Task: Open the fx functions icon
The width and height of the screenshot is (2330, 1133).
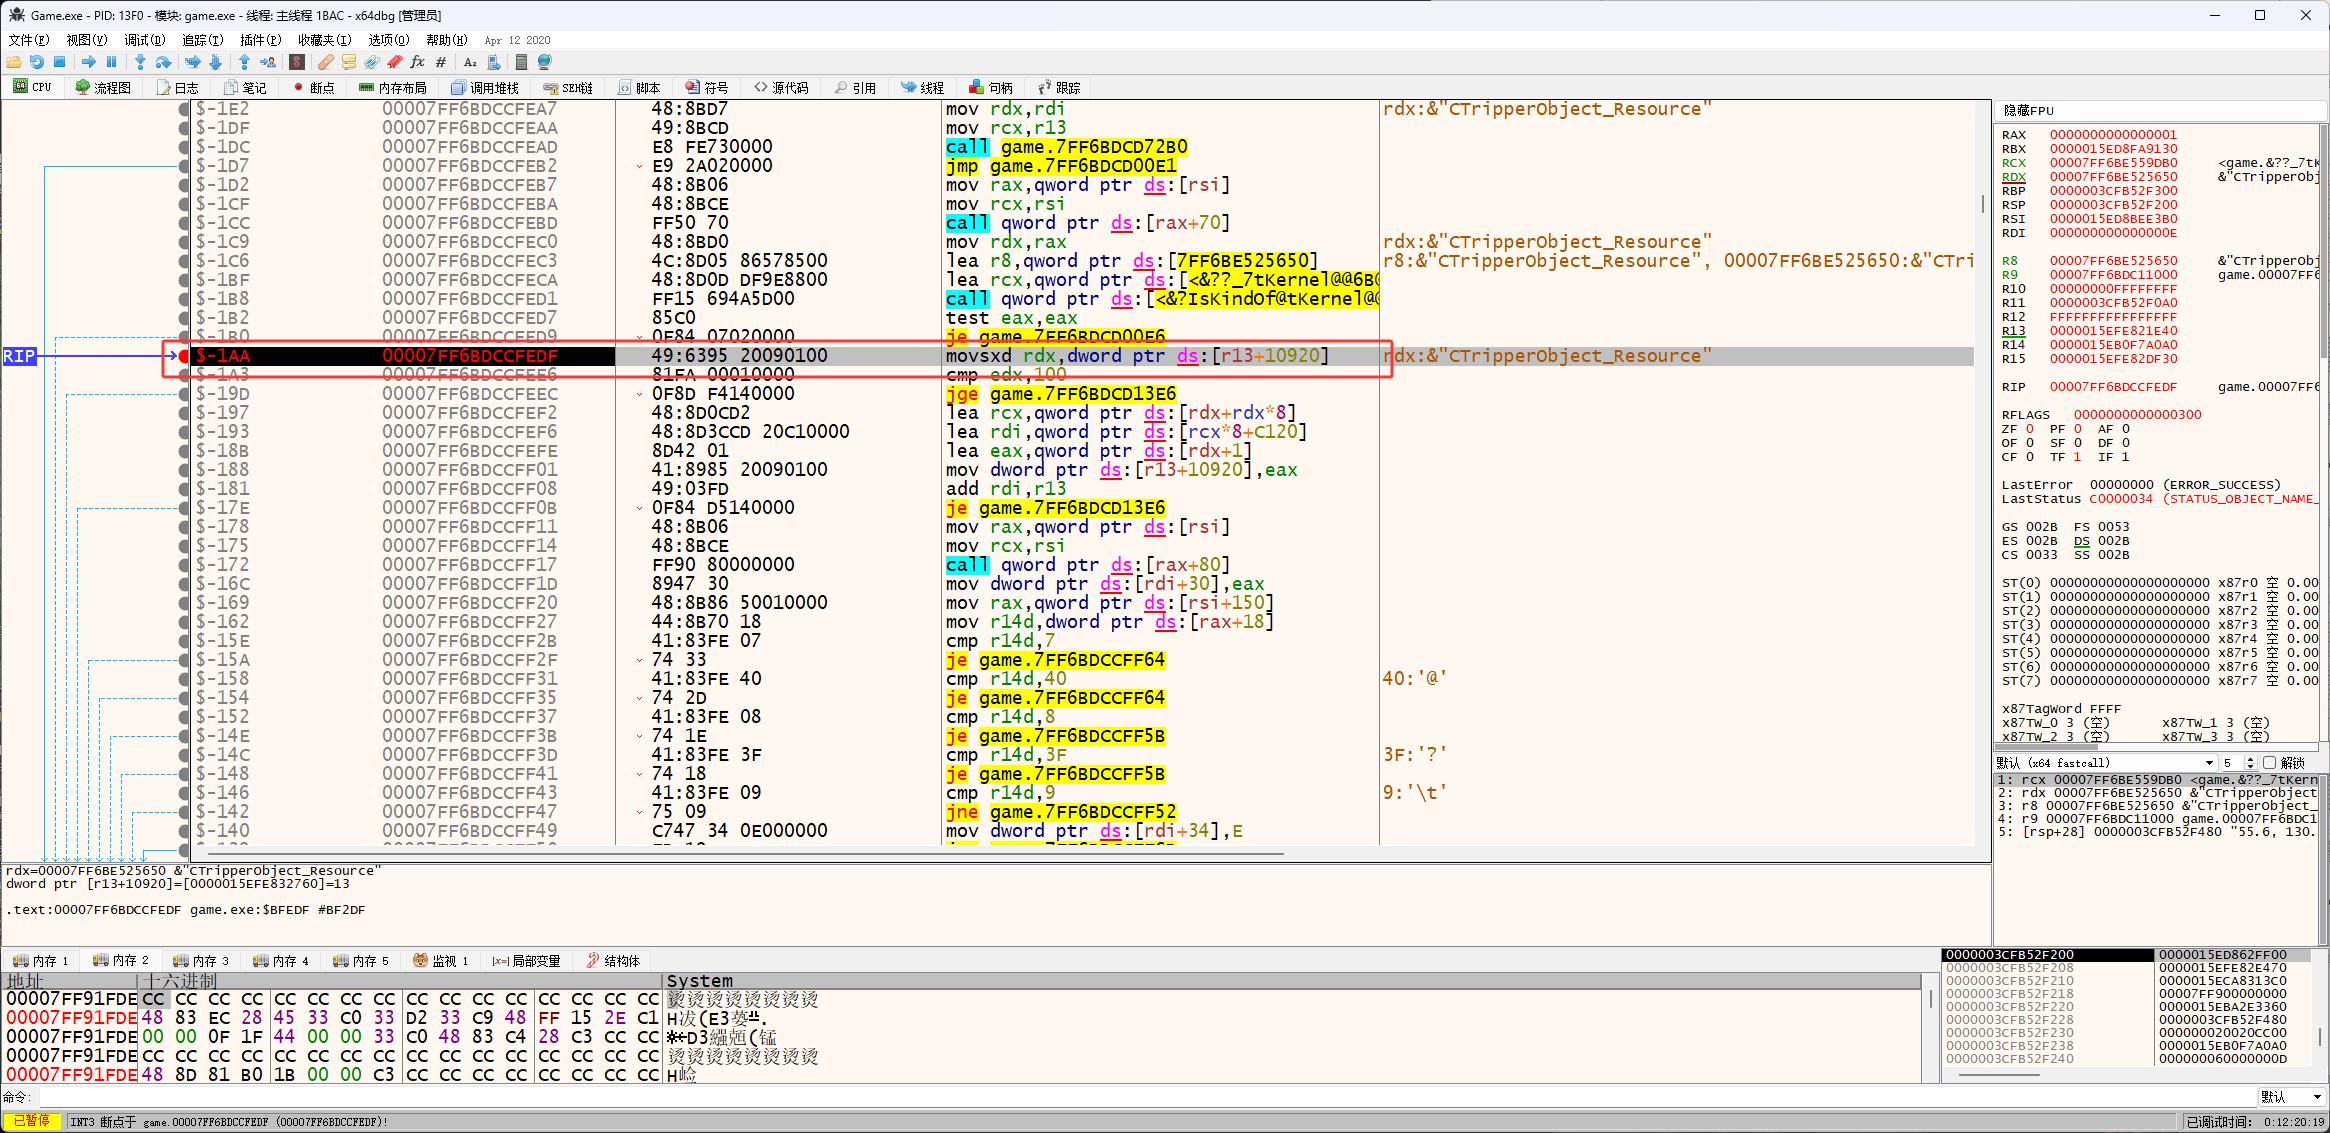Action: coord(417,62)
